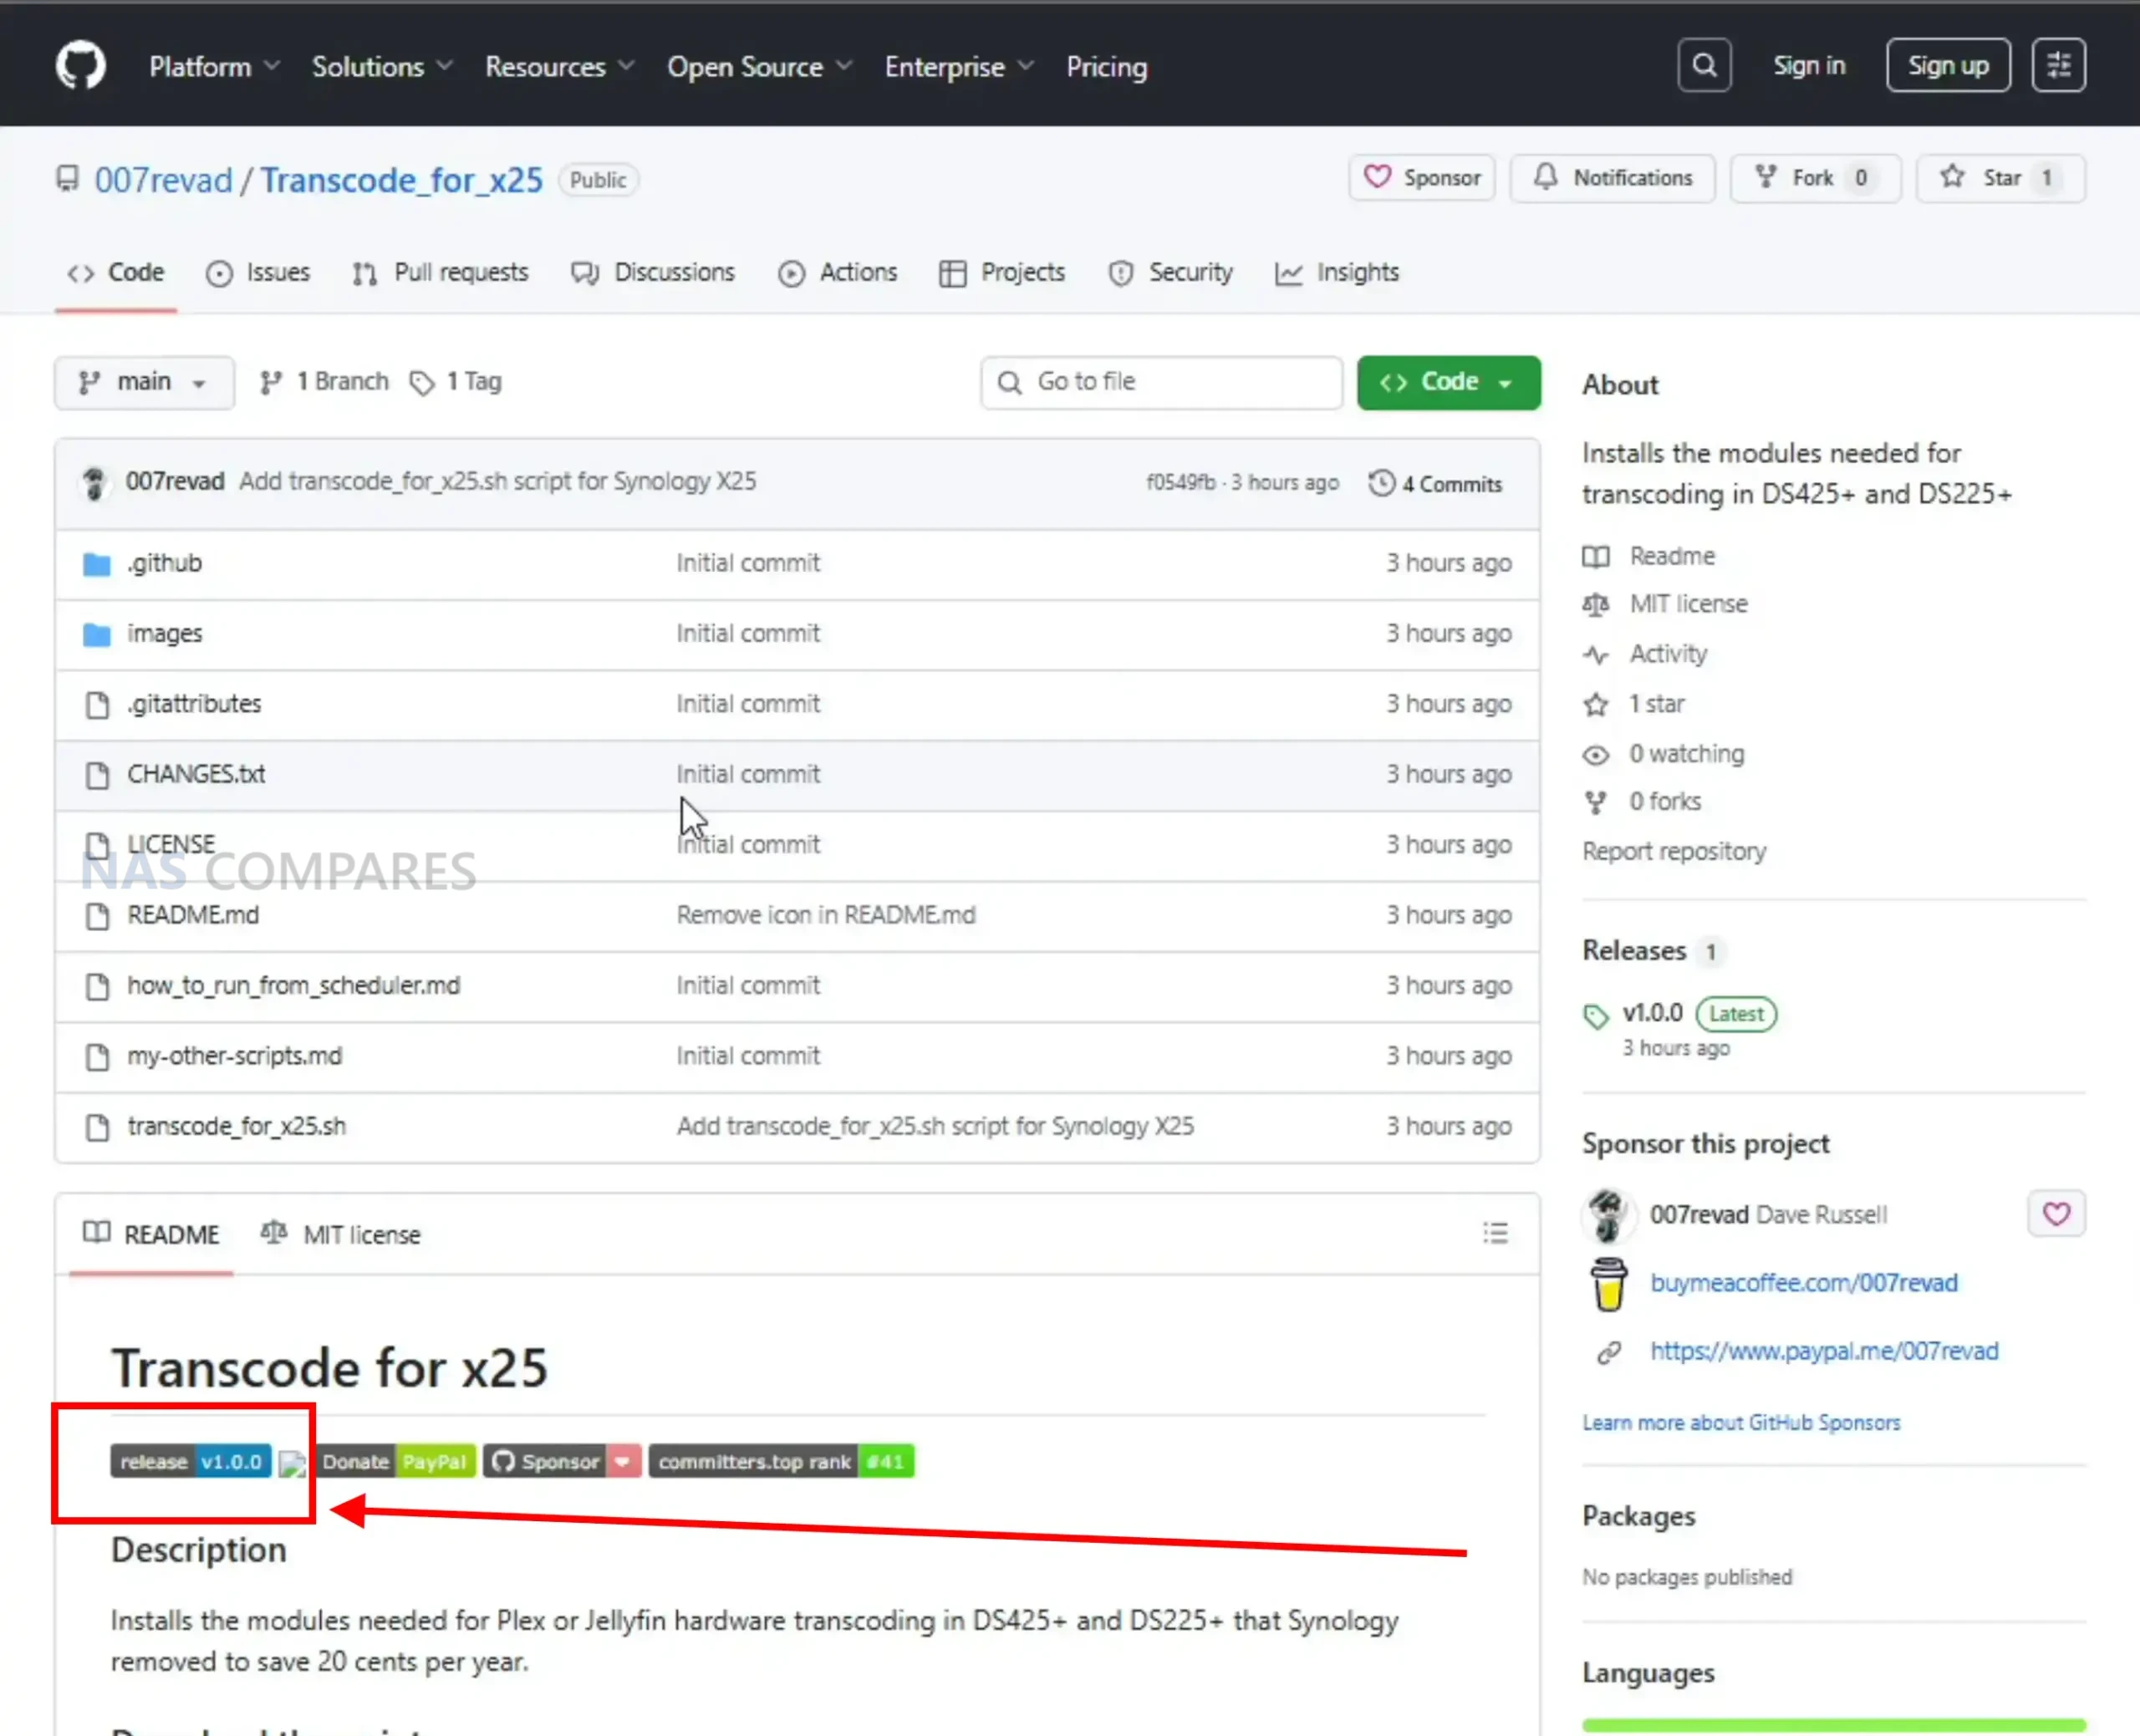Open the Open Source menu
Image resolution: width=2140 pixels, height=1736 pixels.
coord(759,67)
